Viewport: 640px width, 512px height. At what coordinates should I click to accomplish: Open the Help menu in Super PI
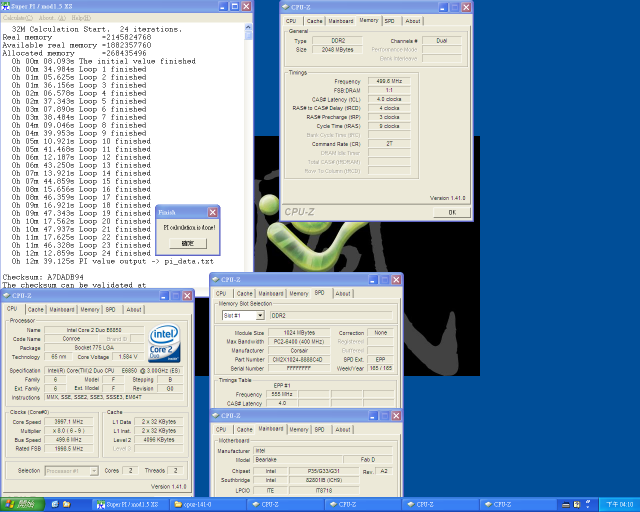click(x=81, y=18)
